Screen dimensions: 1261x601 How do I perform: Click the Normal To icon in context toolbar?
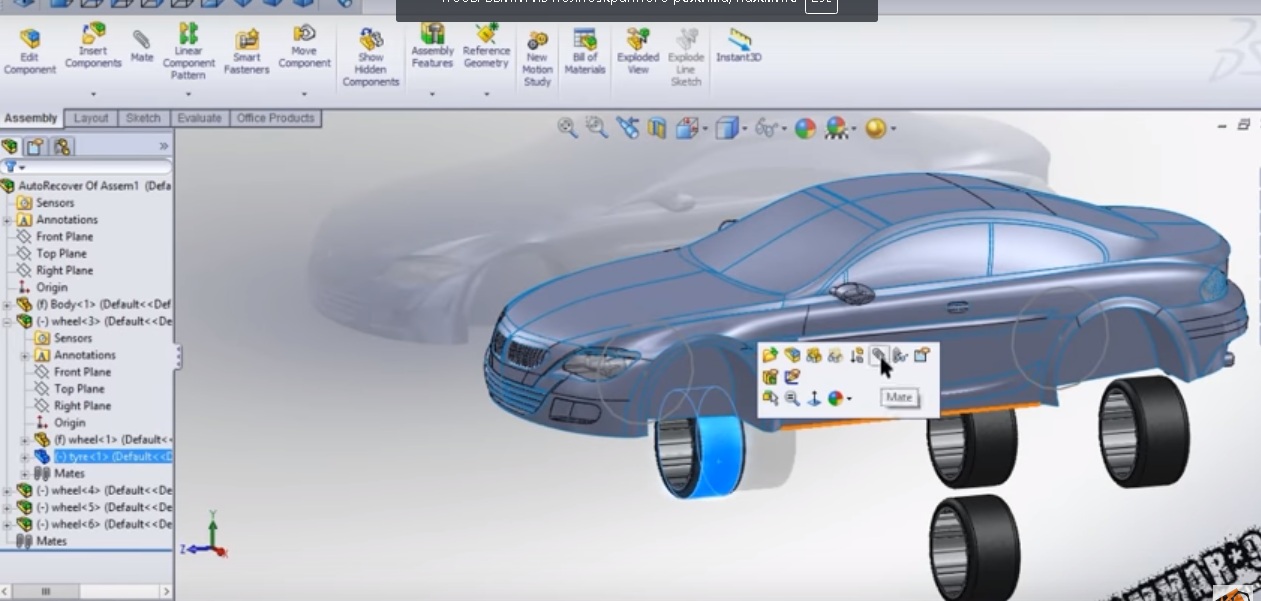[814, 398]
